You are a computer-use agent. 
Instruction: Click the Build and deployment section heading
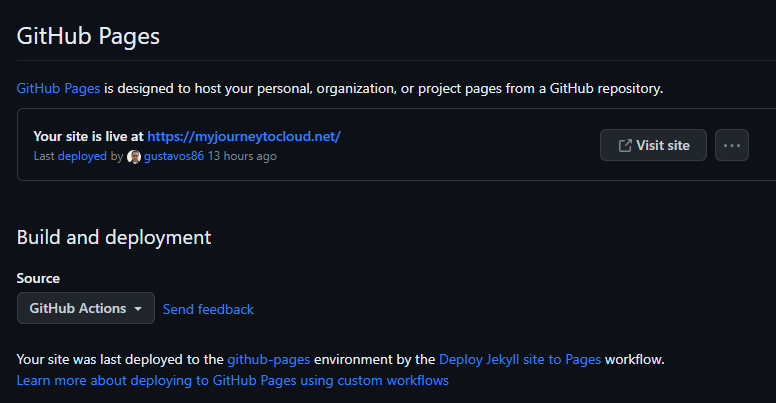pos(114,237)
